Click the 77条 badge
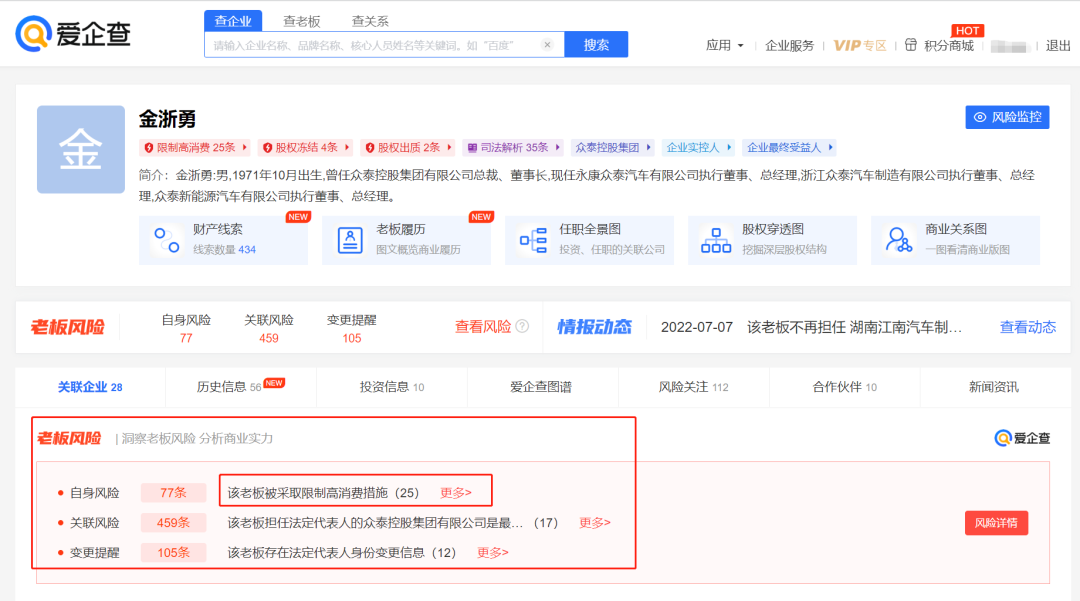 [174, 493]
